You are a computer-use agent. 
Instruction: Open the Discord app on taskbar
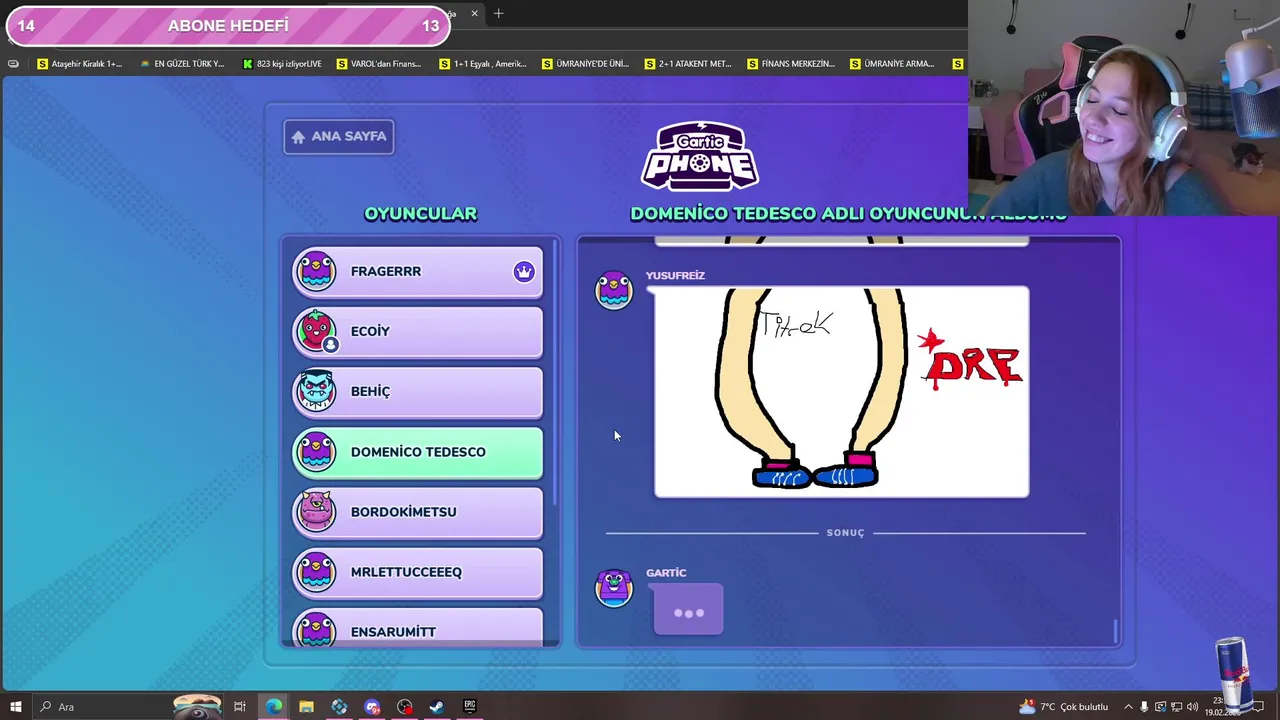372,707
